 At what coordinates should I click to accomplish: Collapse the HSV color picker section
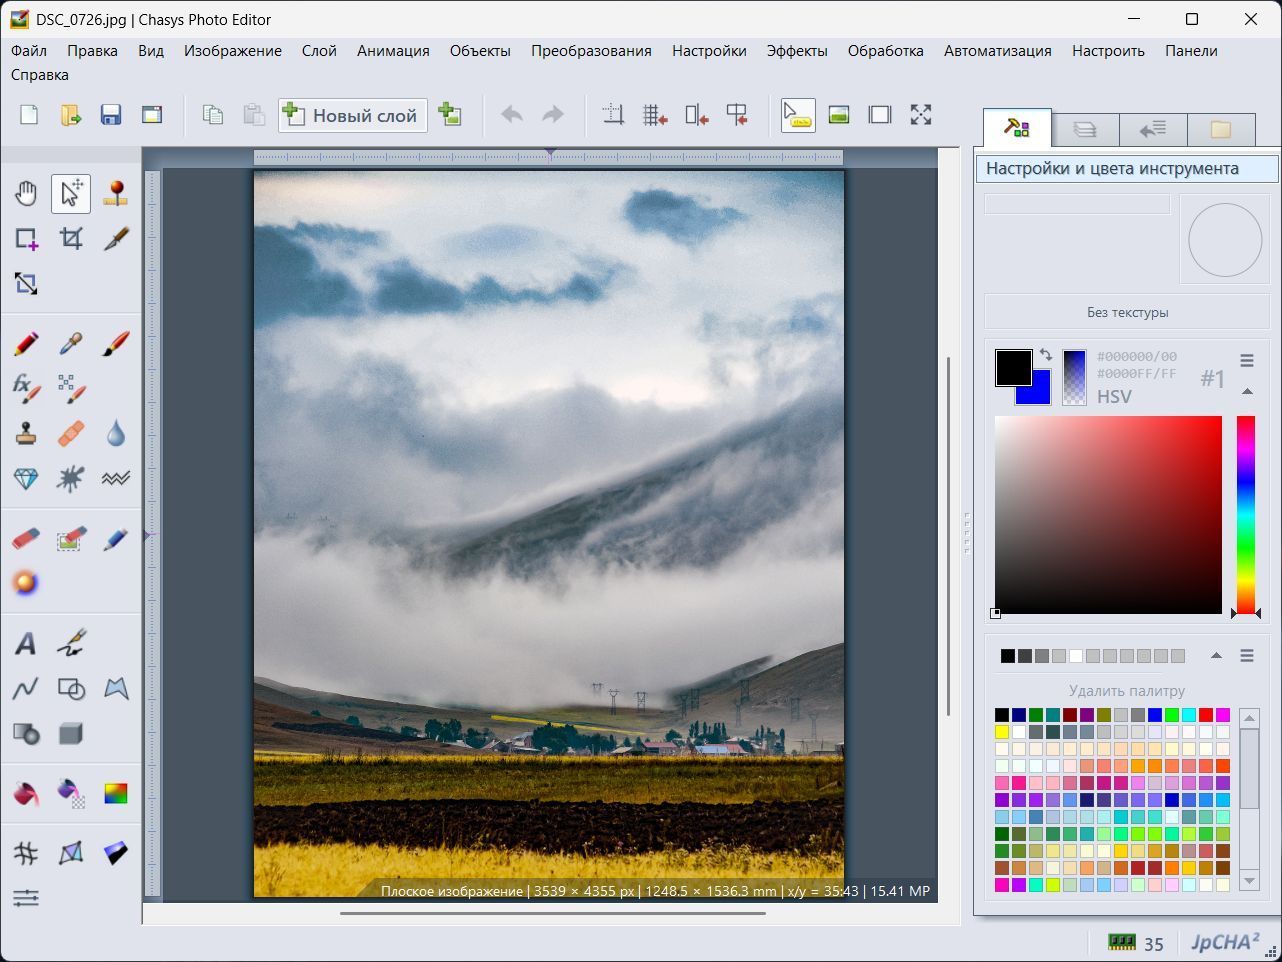pyautogui.click(x=1247, y=391)
